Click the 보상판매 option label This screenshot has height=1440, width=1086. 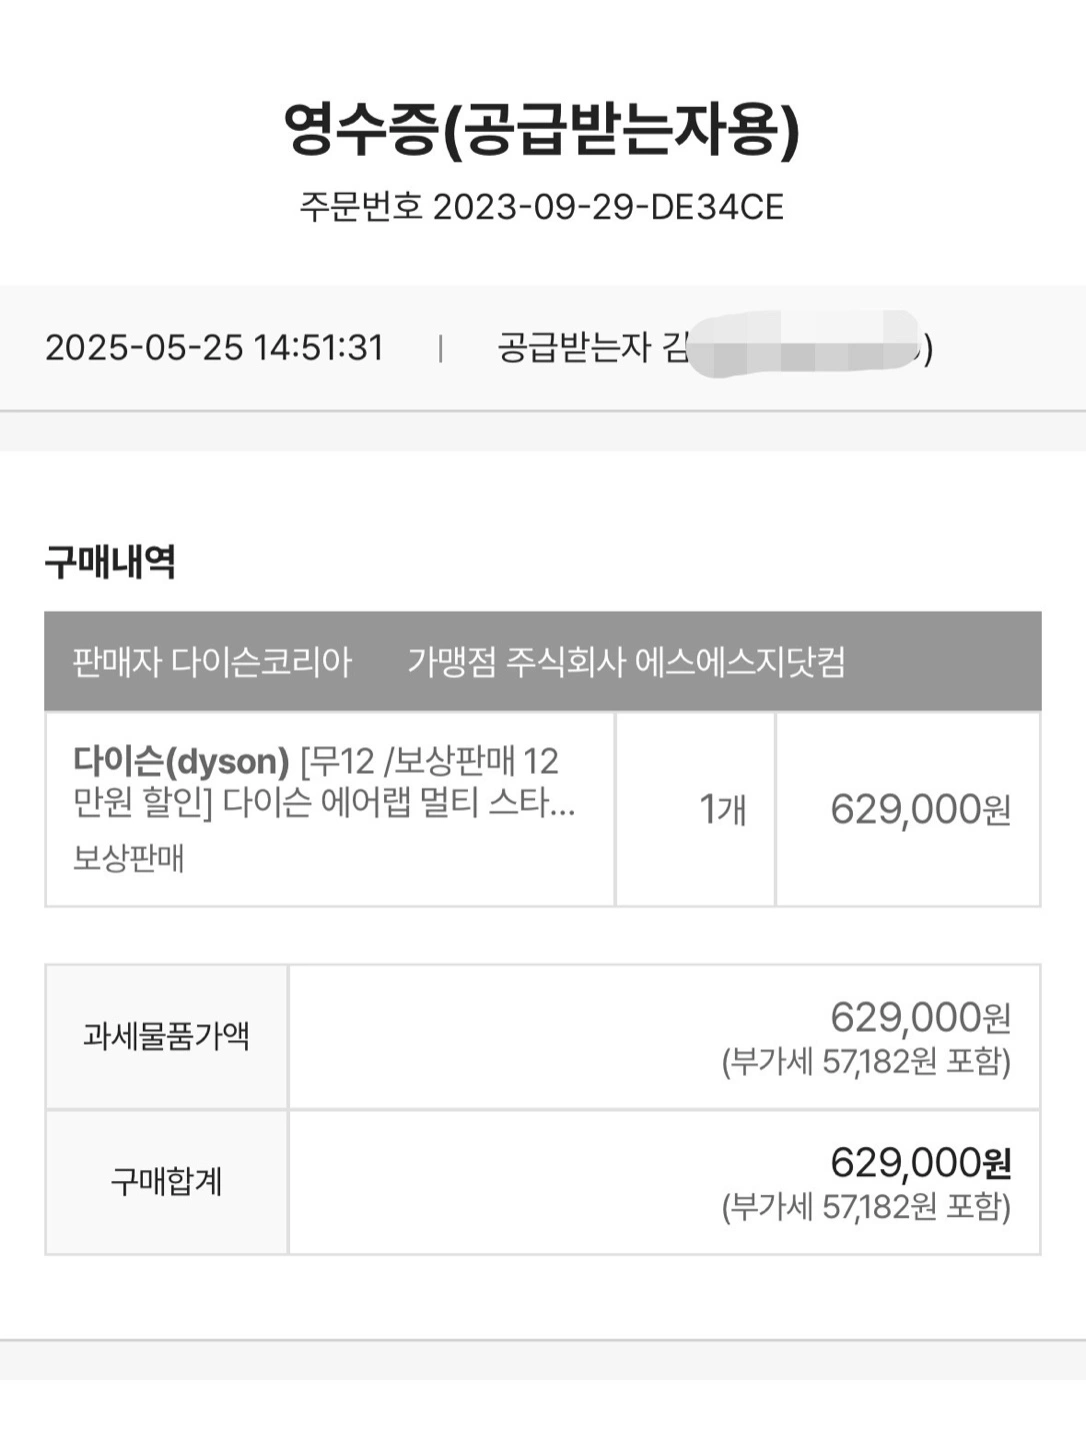pyautogui.click(x=128, y=858)
